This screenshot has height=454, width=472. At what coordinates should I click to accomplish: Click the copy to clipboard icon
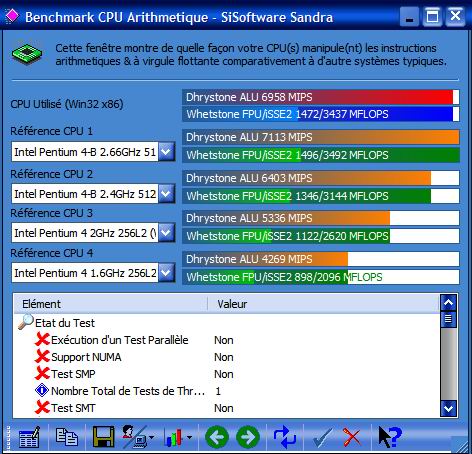point(67,437)
